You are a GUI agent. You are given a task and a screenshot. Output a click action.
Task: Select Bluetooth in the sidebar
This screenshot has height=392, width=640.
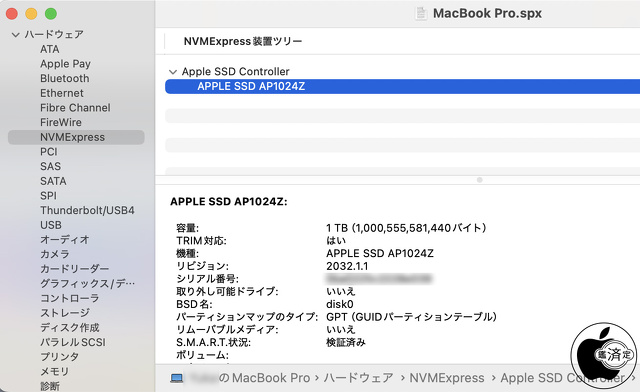64,78
